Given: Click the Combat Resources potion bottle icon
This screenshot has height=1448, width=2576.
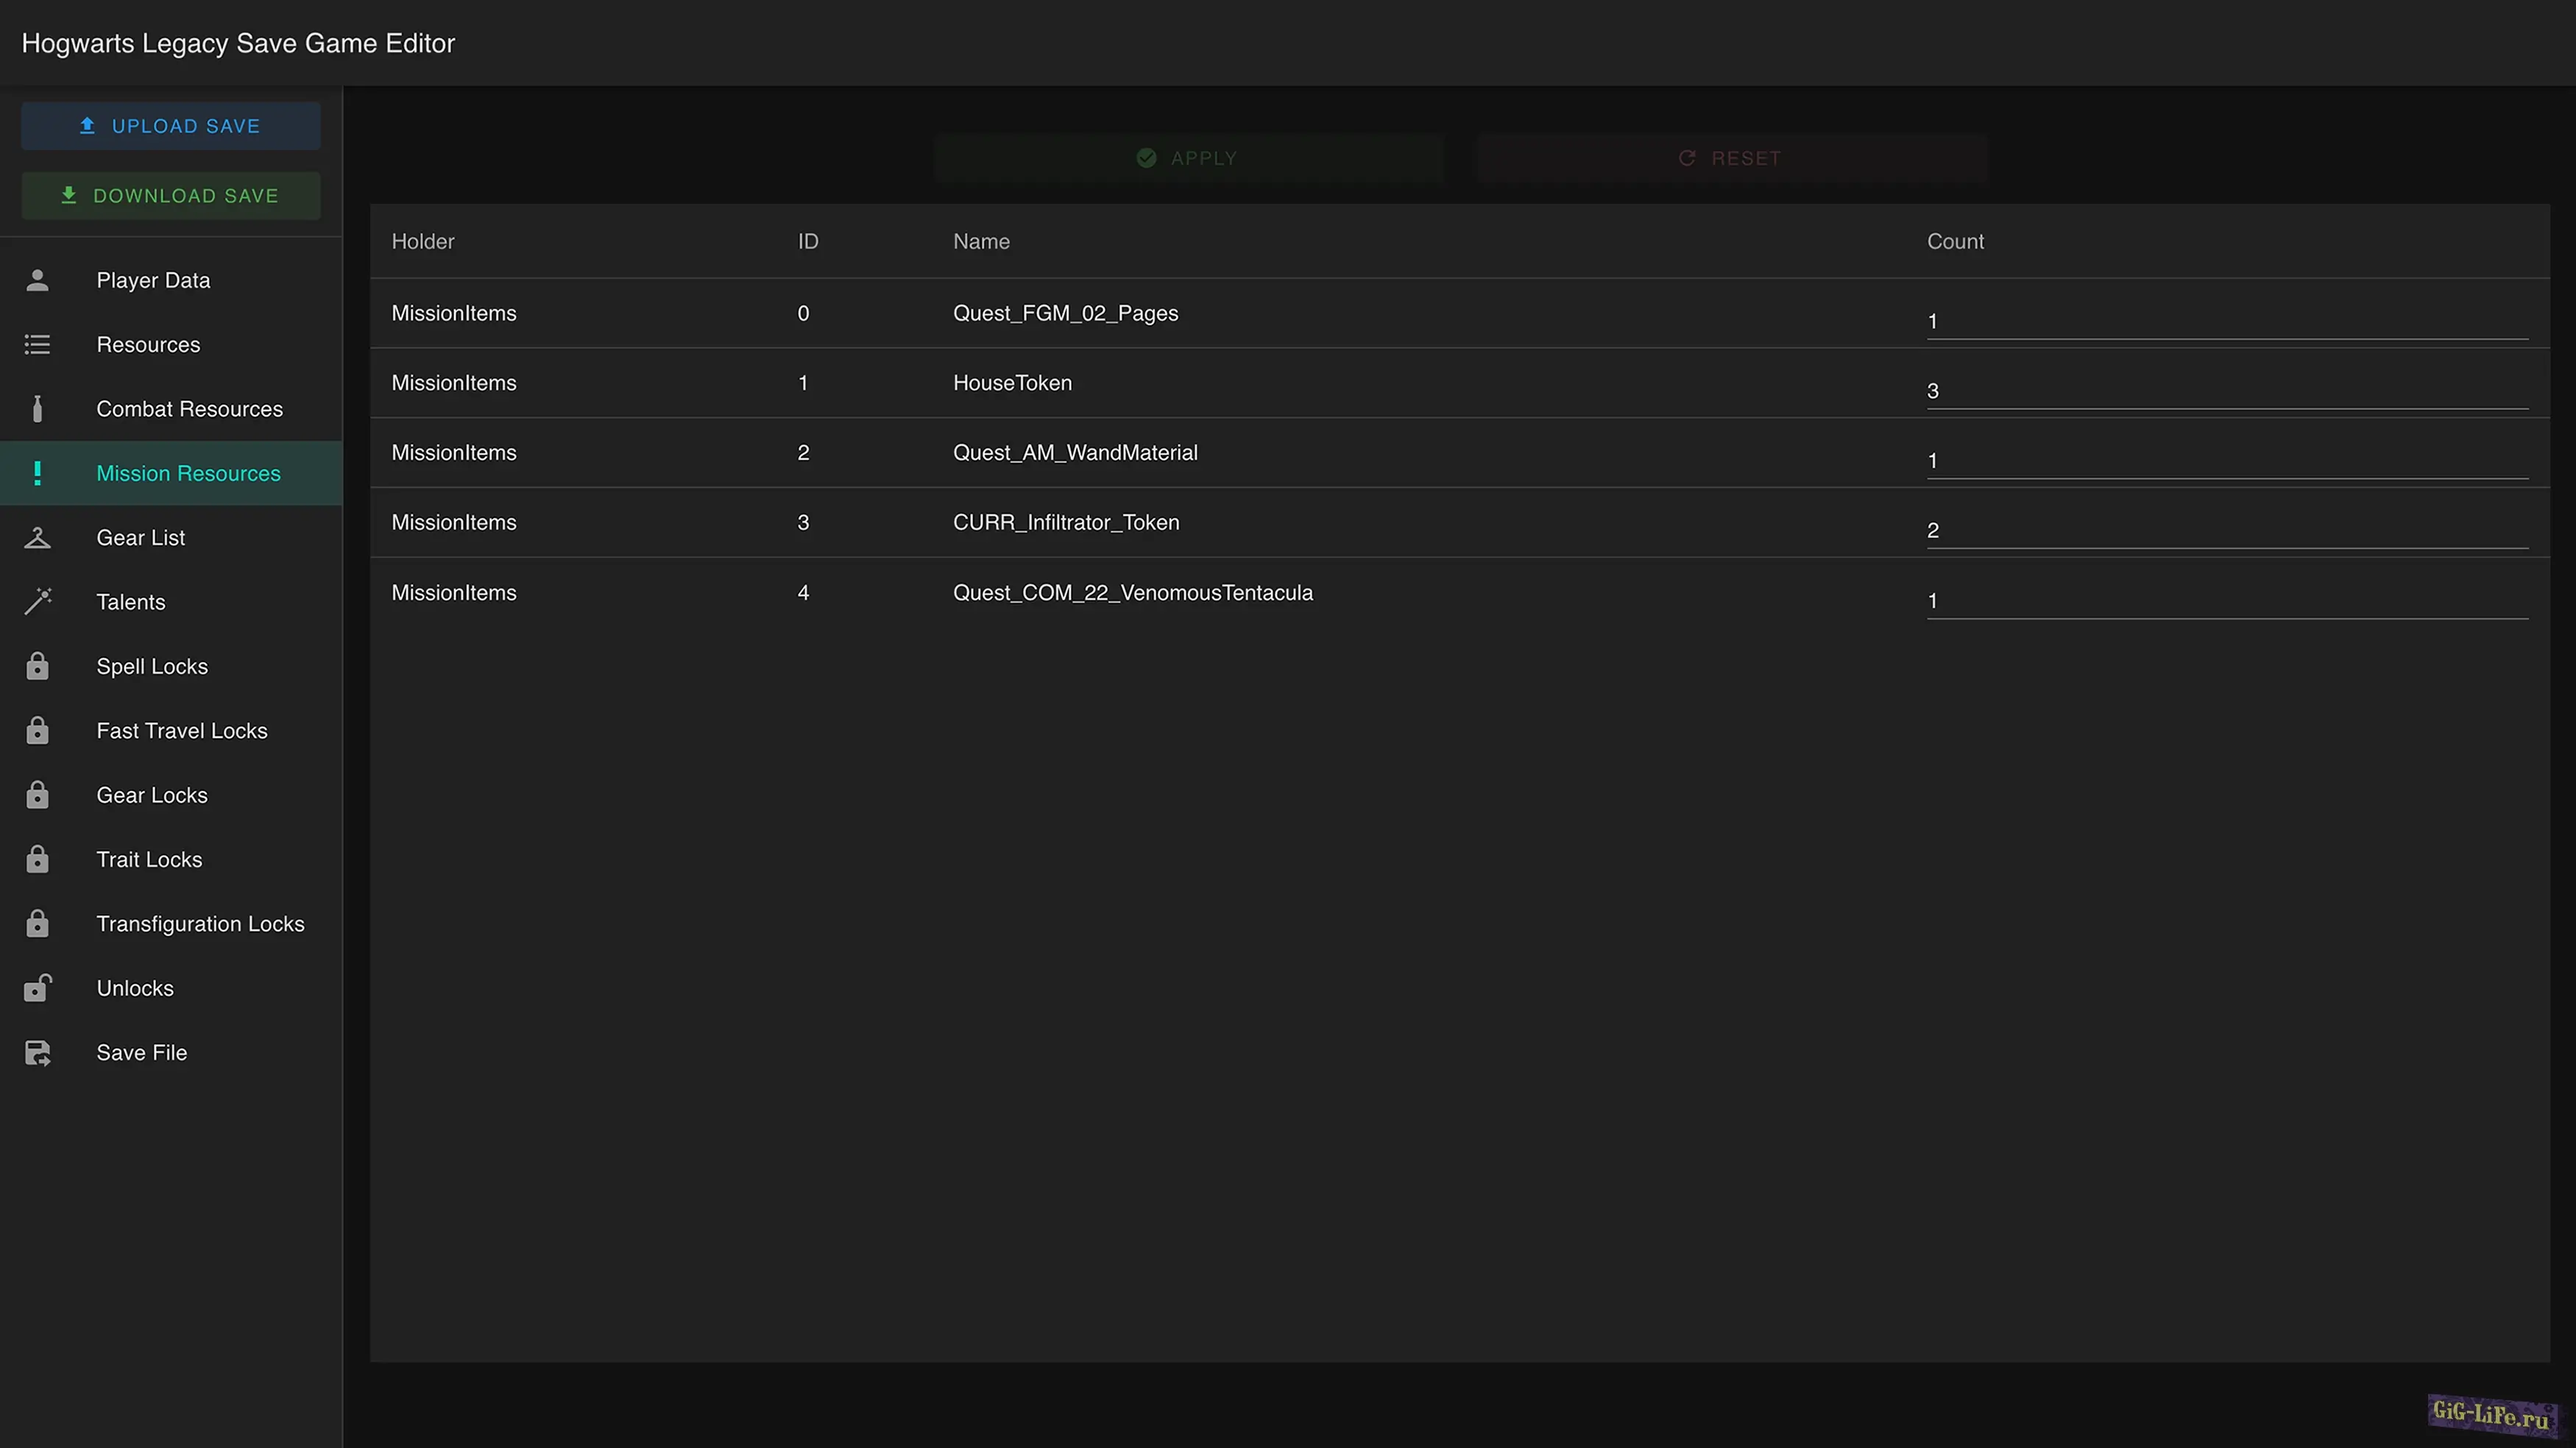Looking at the screenshot, I should (x=37, y=409).
